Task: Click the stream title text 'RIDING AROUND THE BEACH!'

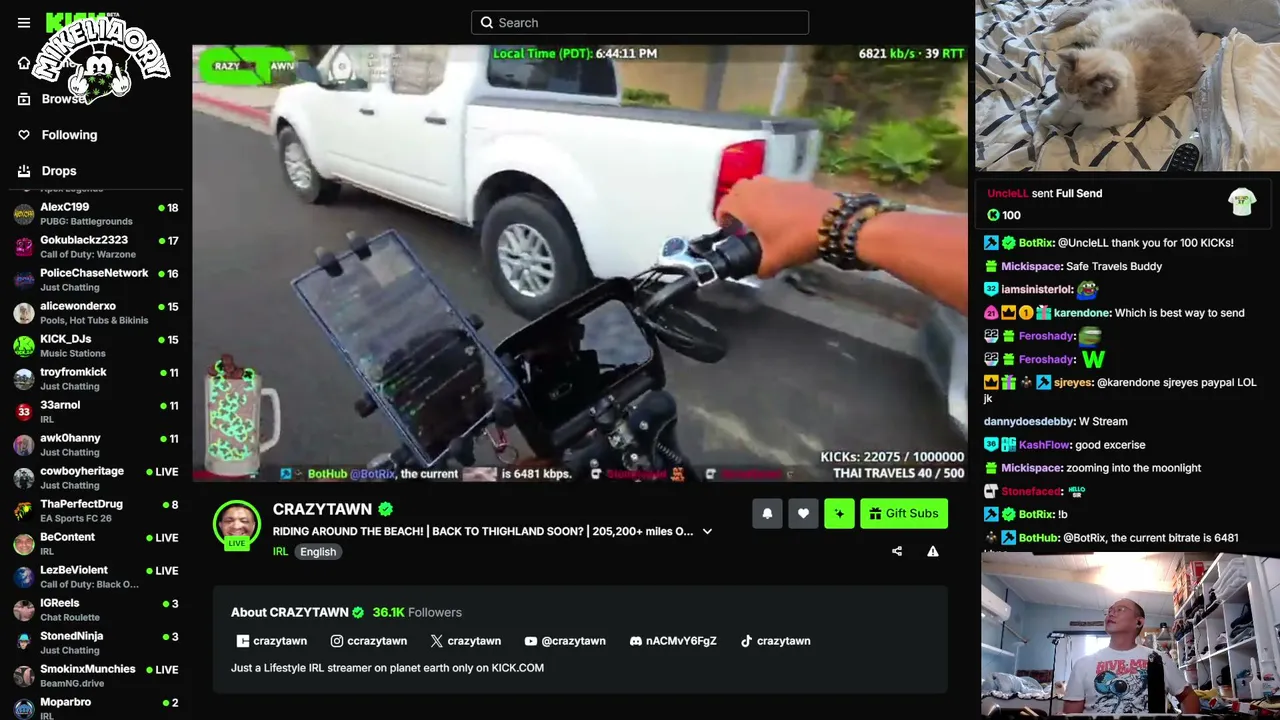Action: click(x=349, y=531)
